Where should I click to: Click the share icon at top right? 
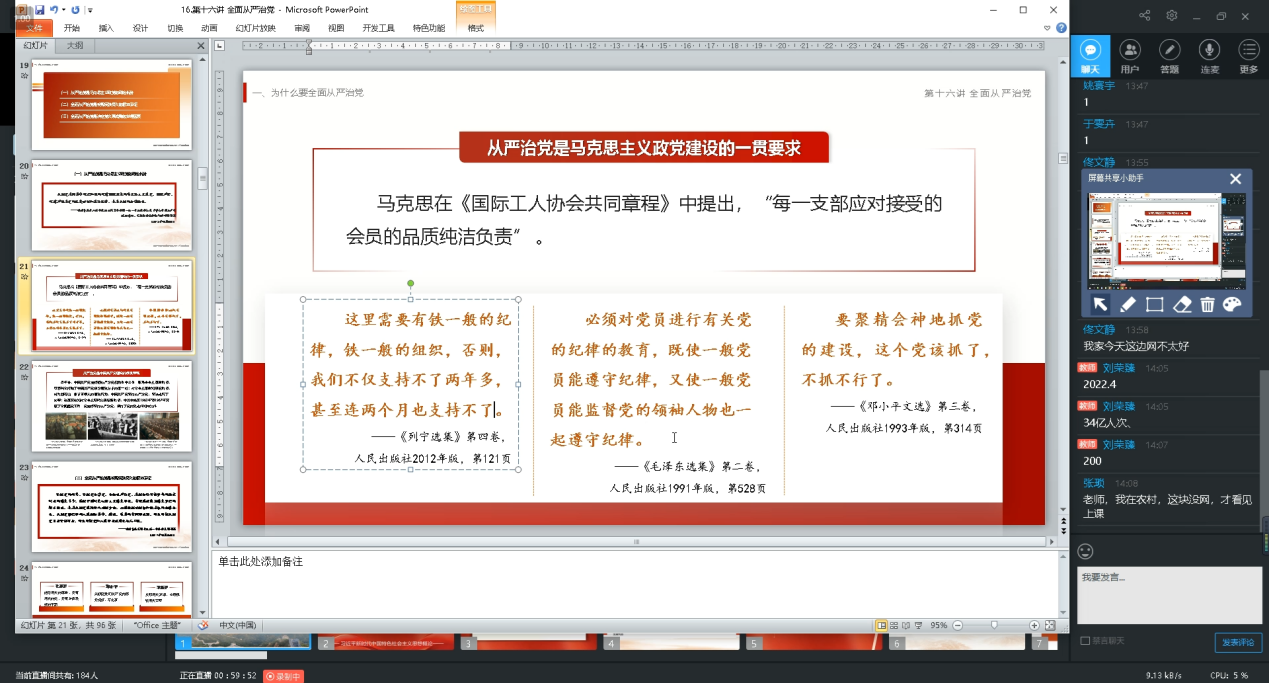coord(1145,15)
